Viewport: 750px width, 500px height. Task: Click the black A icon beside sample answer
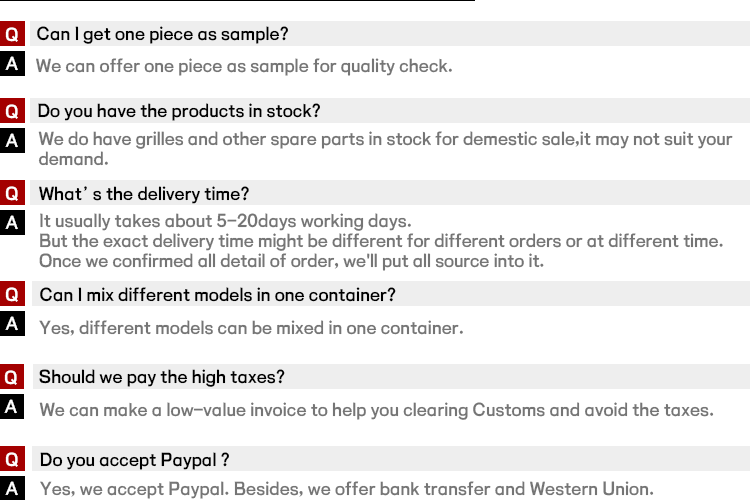click(12, 64)
